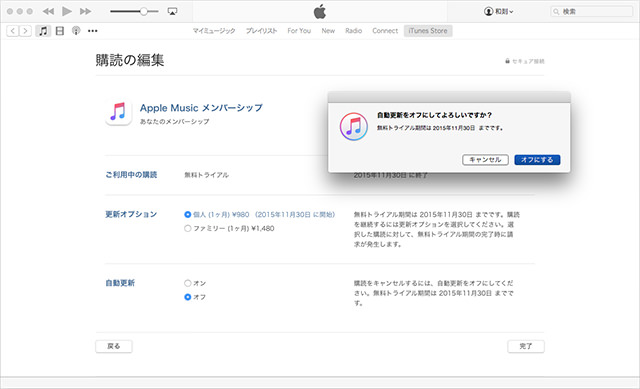Go forward with the right arrow button
The height and width of the screenshot is (389, 640).
click(x=25, y=31)
